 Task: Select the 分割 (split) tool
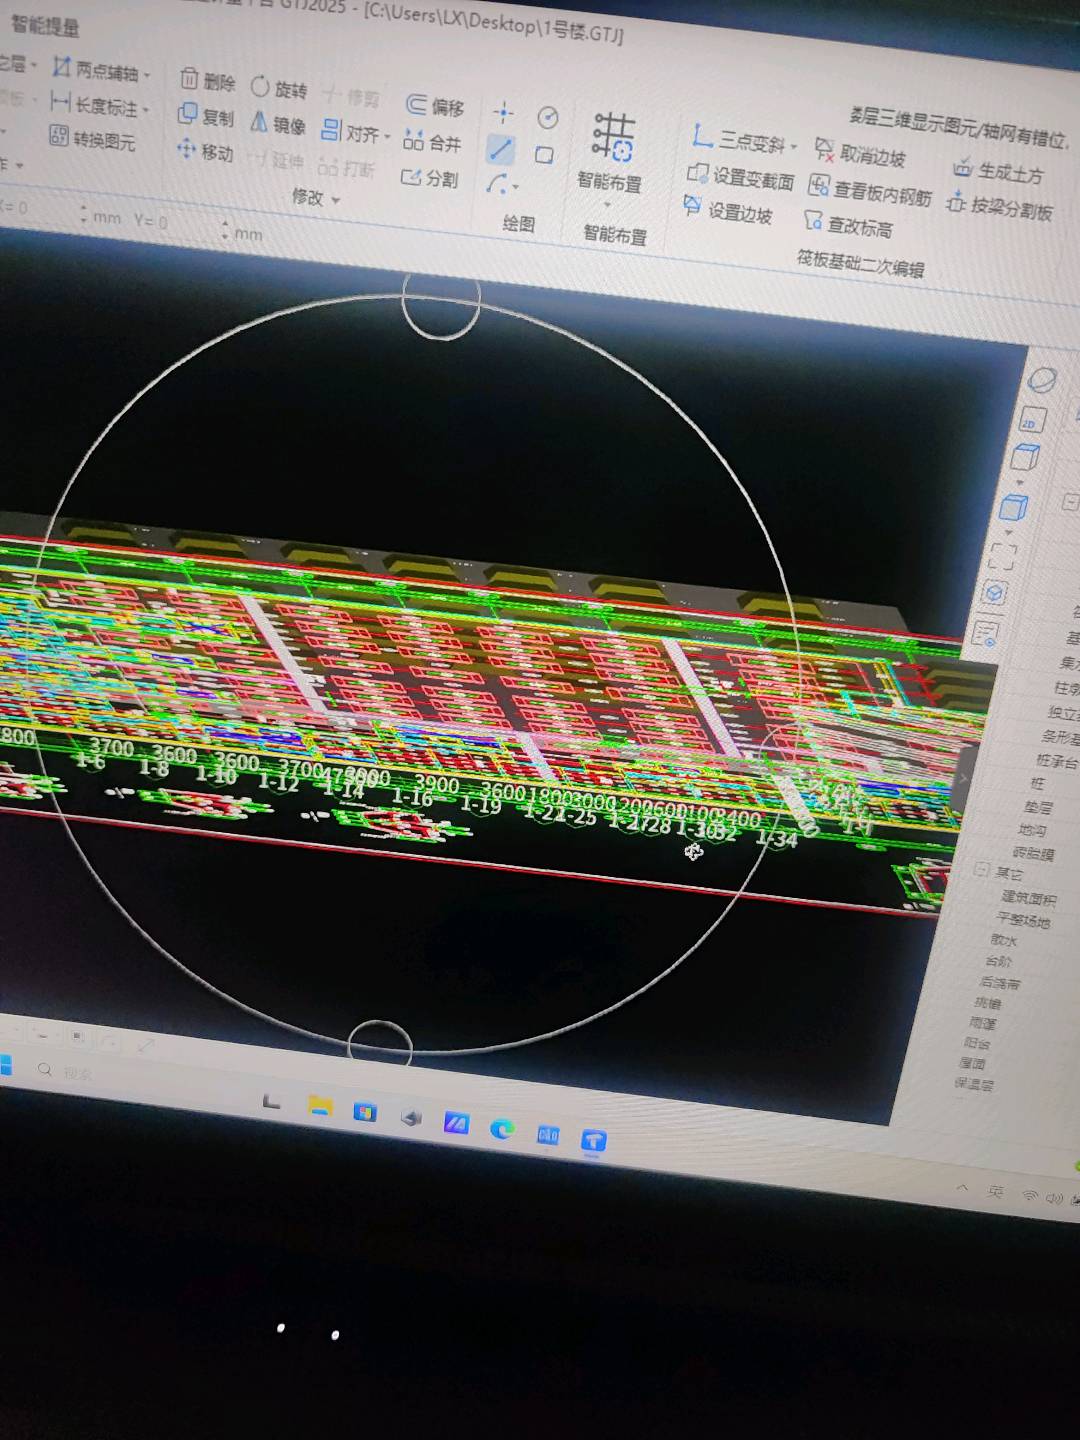click(430, 178)
